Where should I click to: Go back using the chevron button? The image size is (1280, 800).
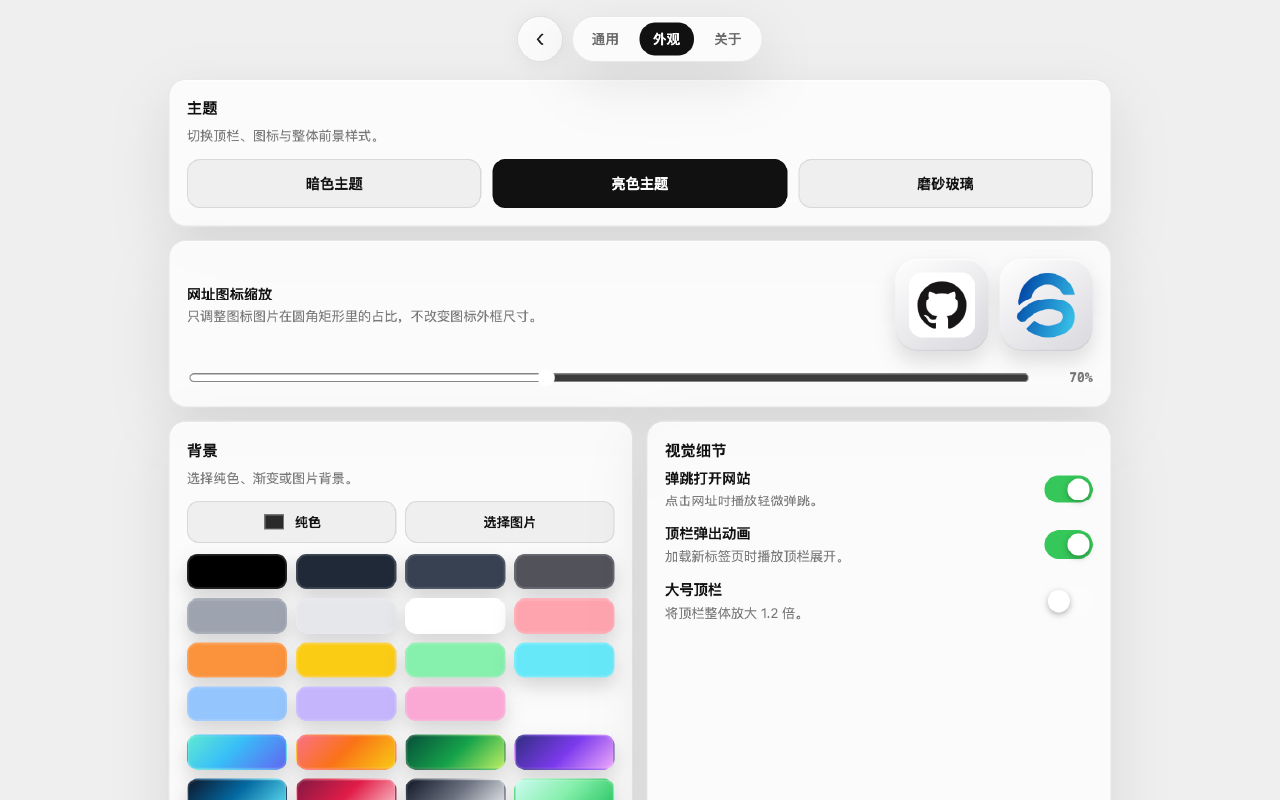540,39
